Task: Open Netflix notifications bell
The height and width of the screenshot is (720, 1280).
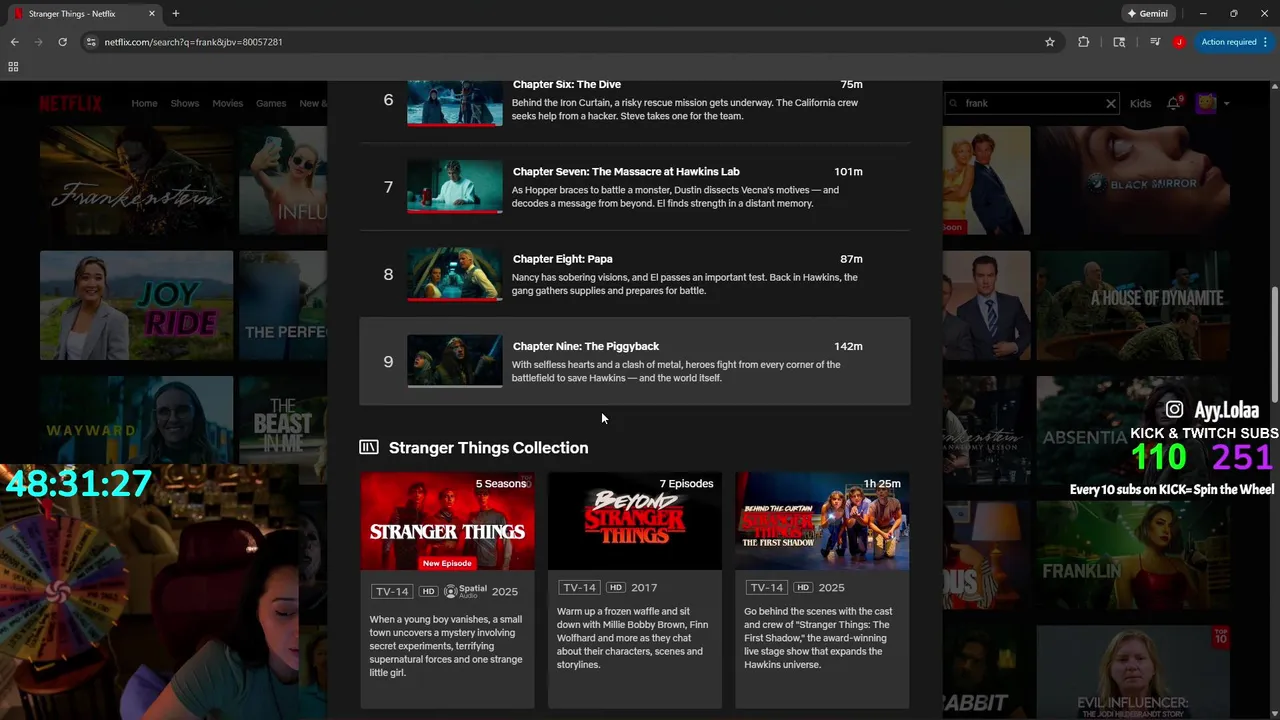Action: (1174, 103)
